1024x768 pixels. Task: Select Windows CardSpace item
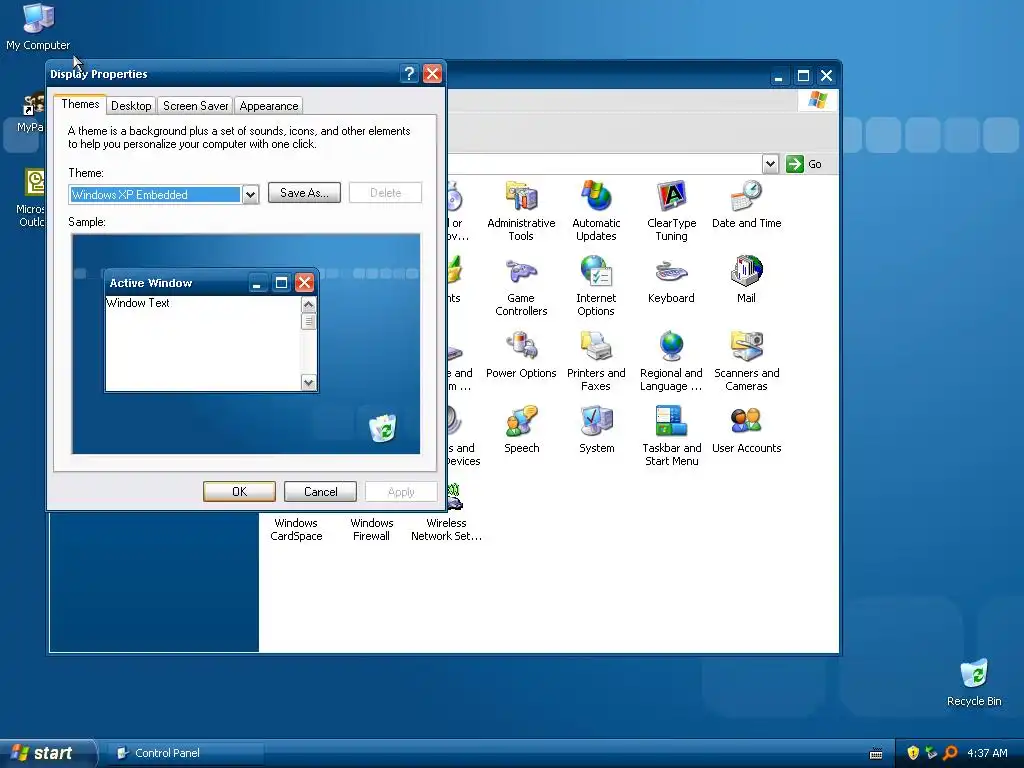pos(296,529)
